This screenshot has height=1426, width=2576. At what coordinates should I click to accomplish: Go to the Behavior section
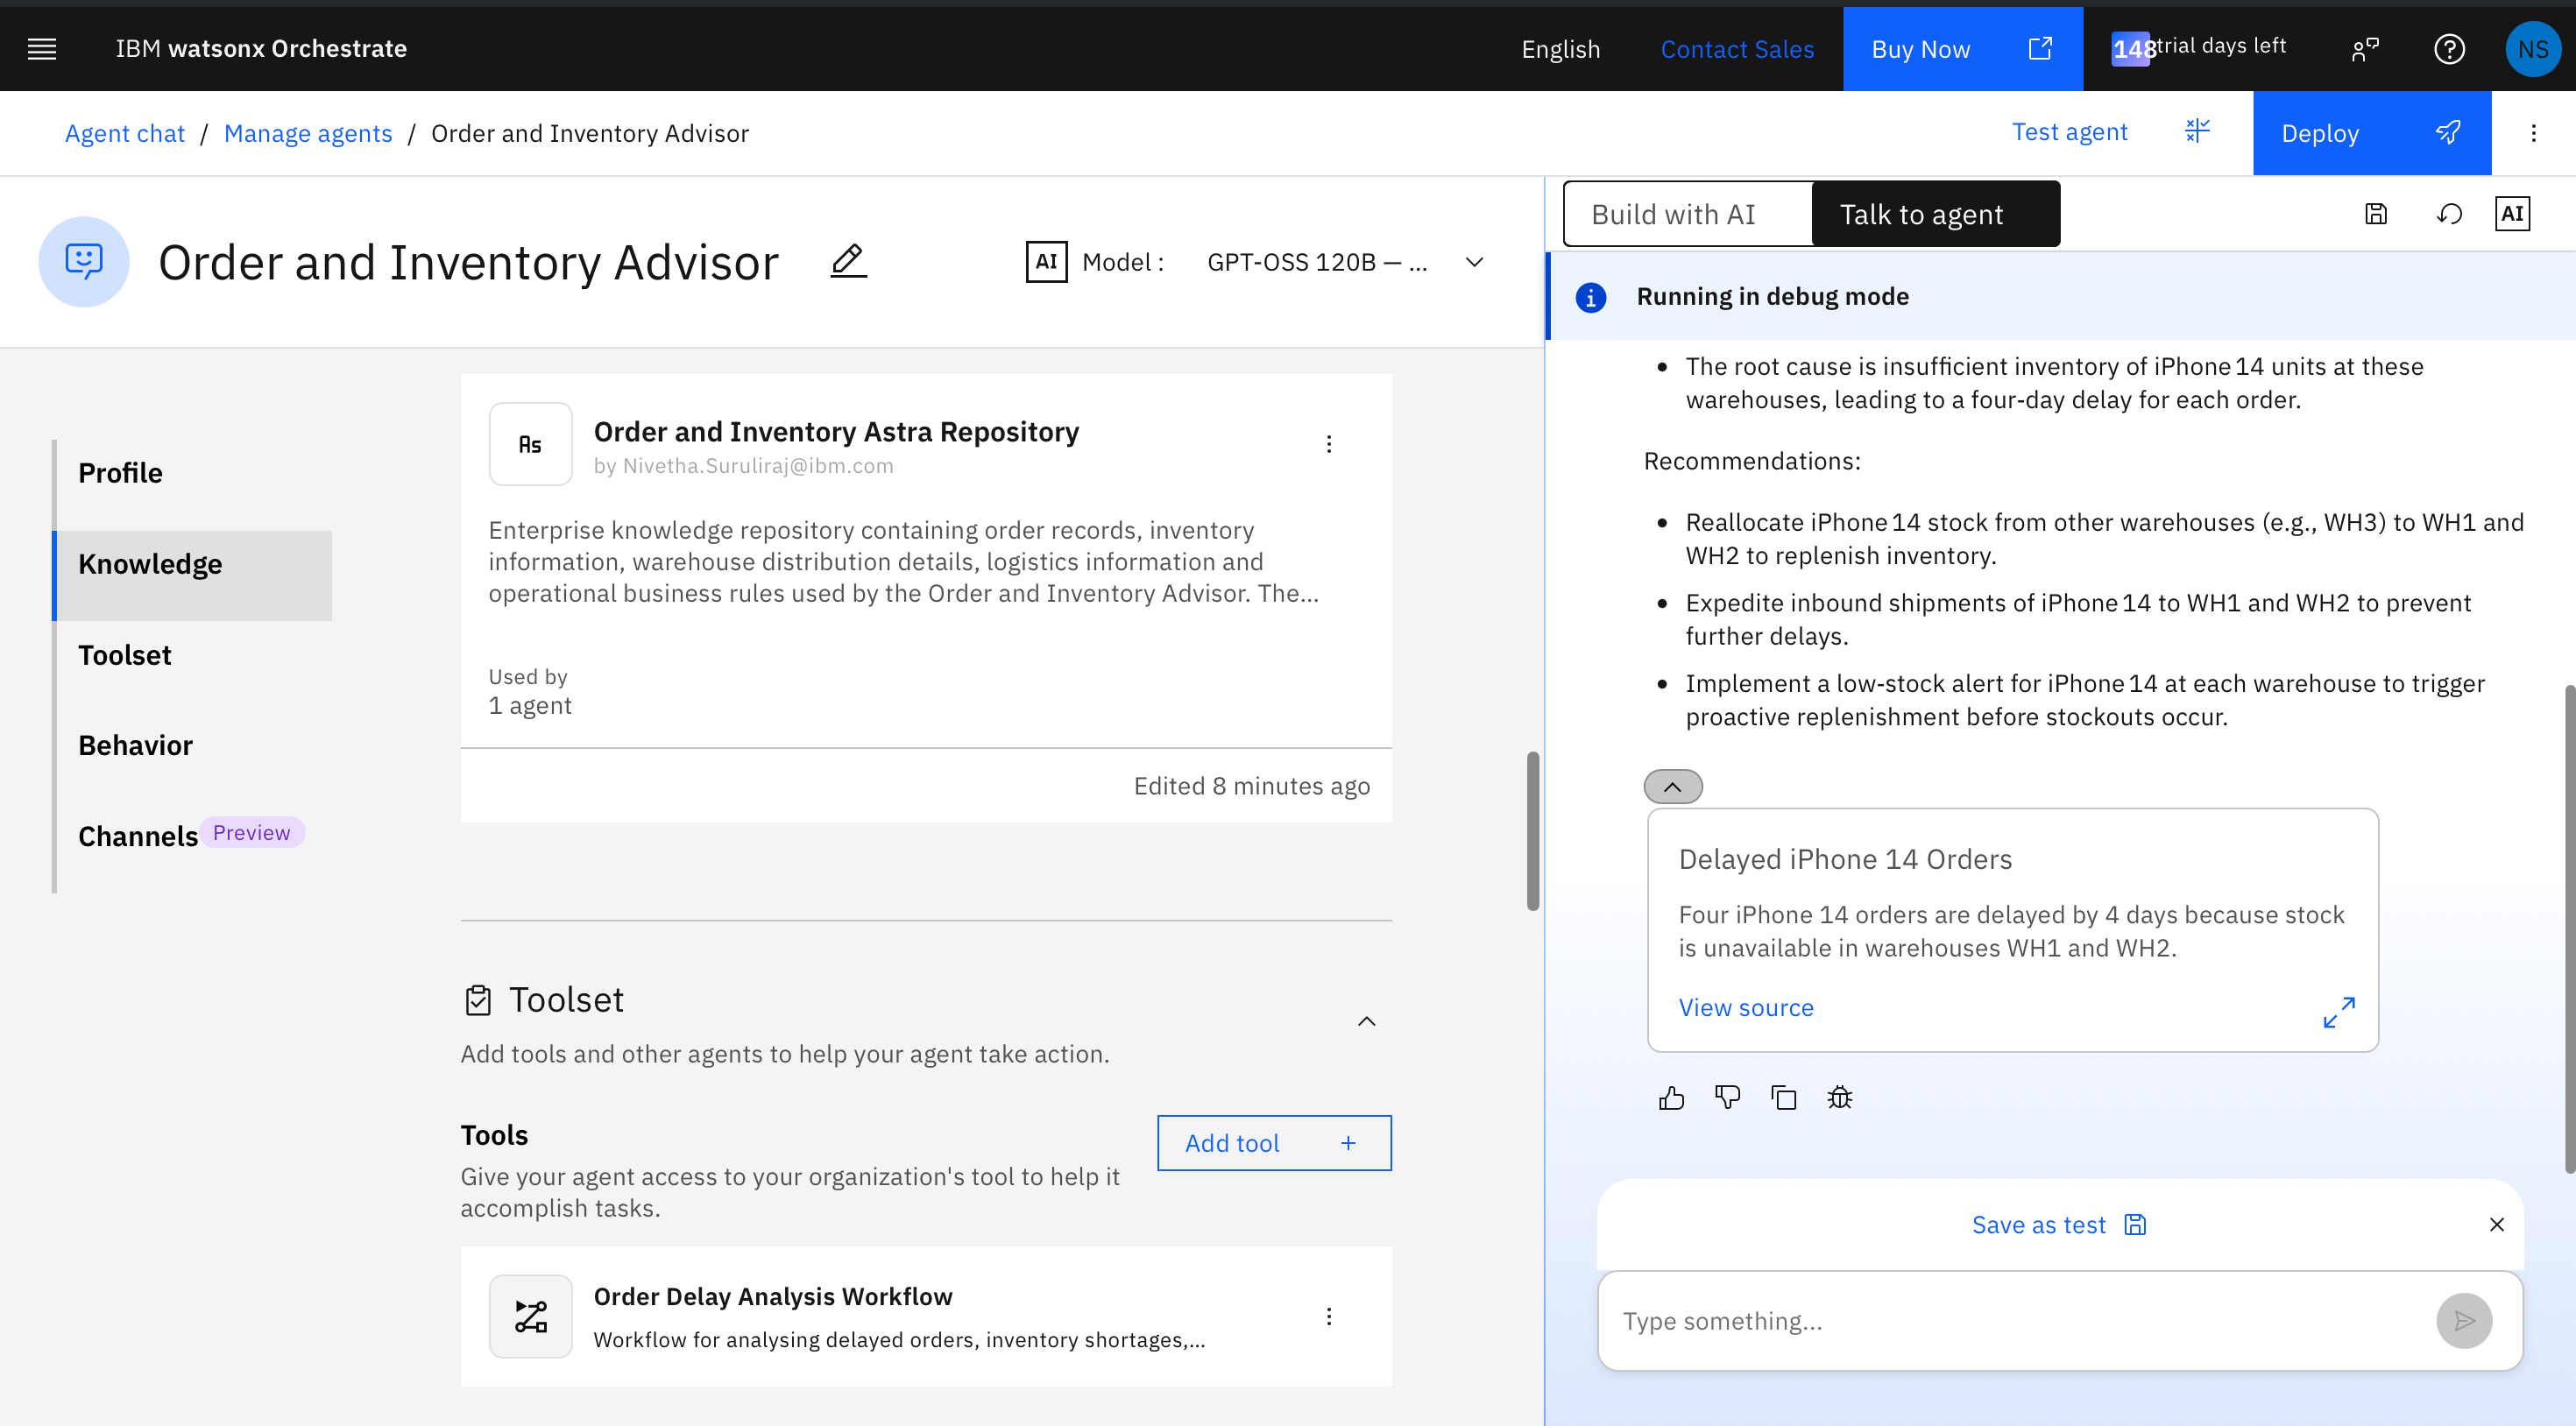194,746
